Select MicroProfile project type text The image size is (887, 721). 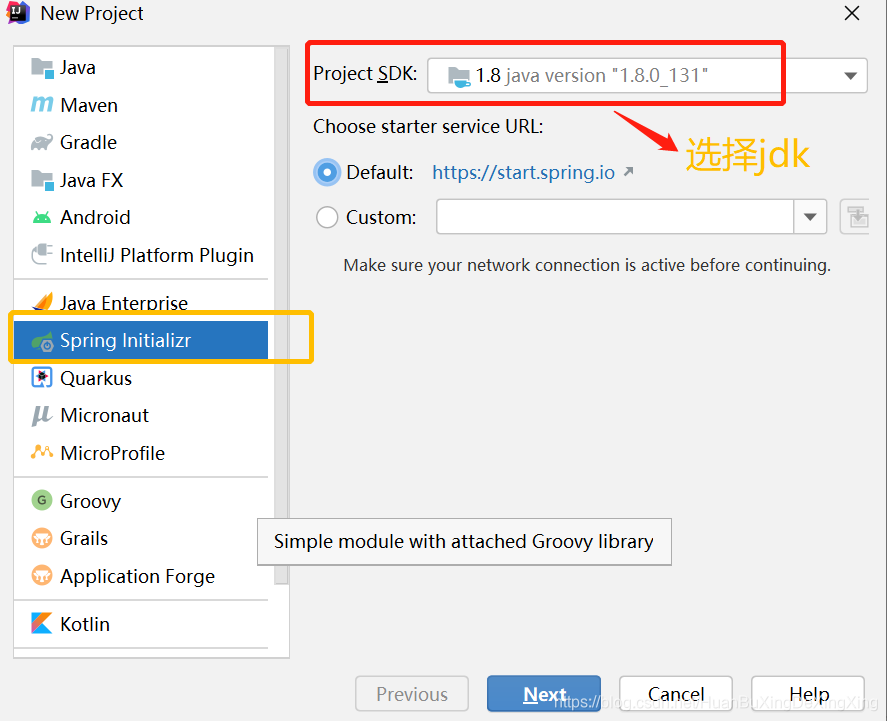[x=113, y=453]
